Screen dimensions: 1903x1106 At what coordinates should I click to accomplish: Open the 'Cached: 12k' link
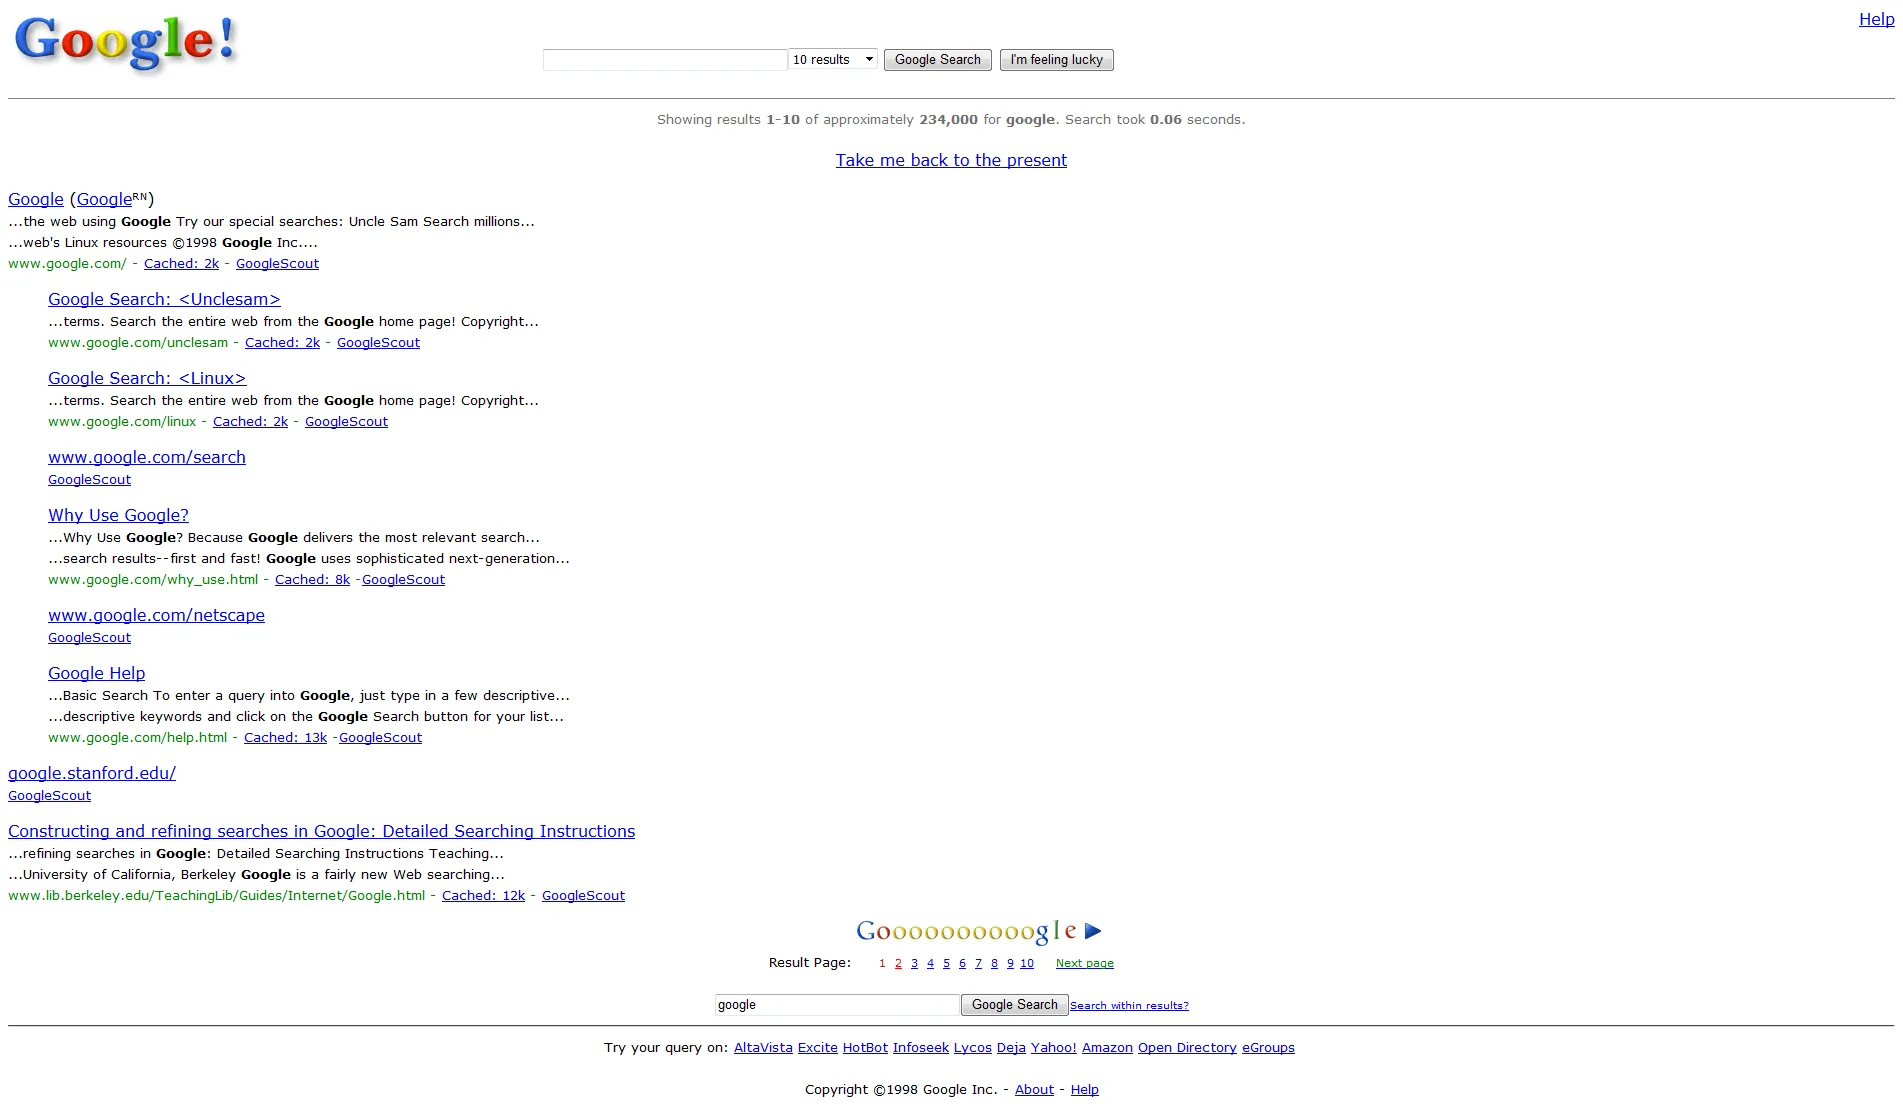[483, 896]
